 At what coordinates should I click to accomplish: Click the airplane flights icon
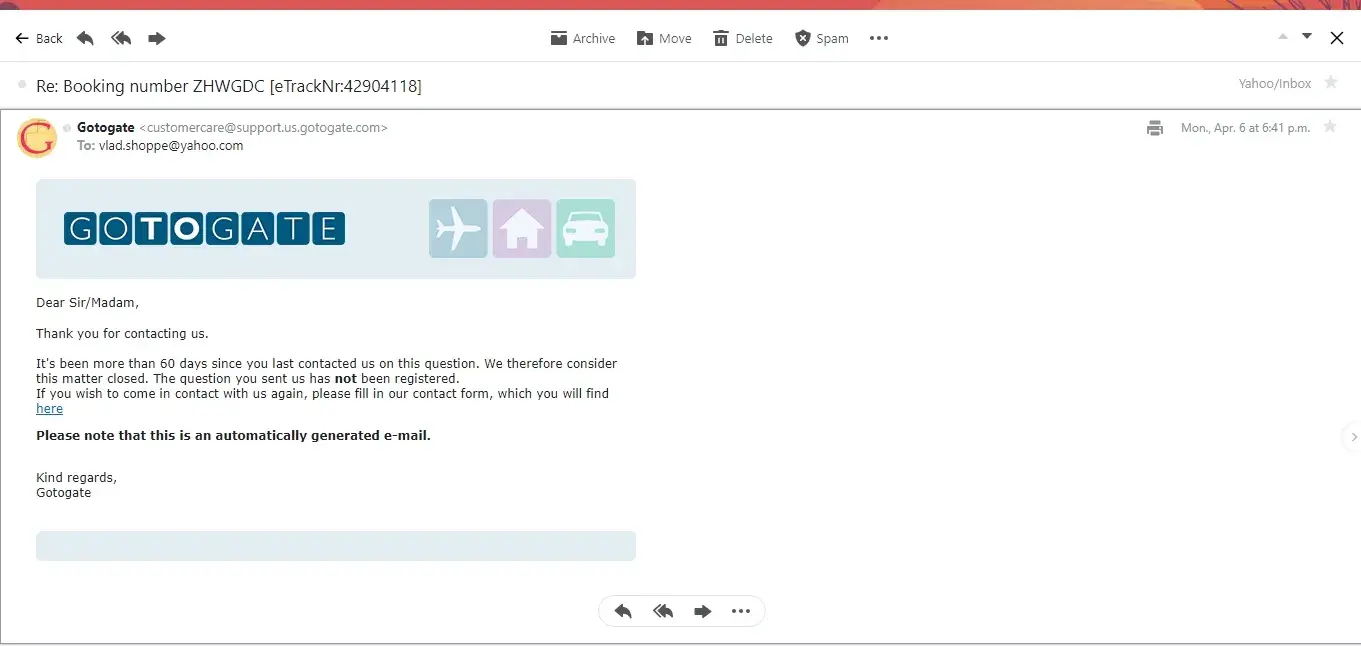tap(458, 229)
